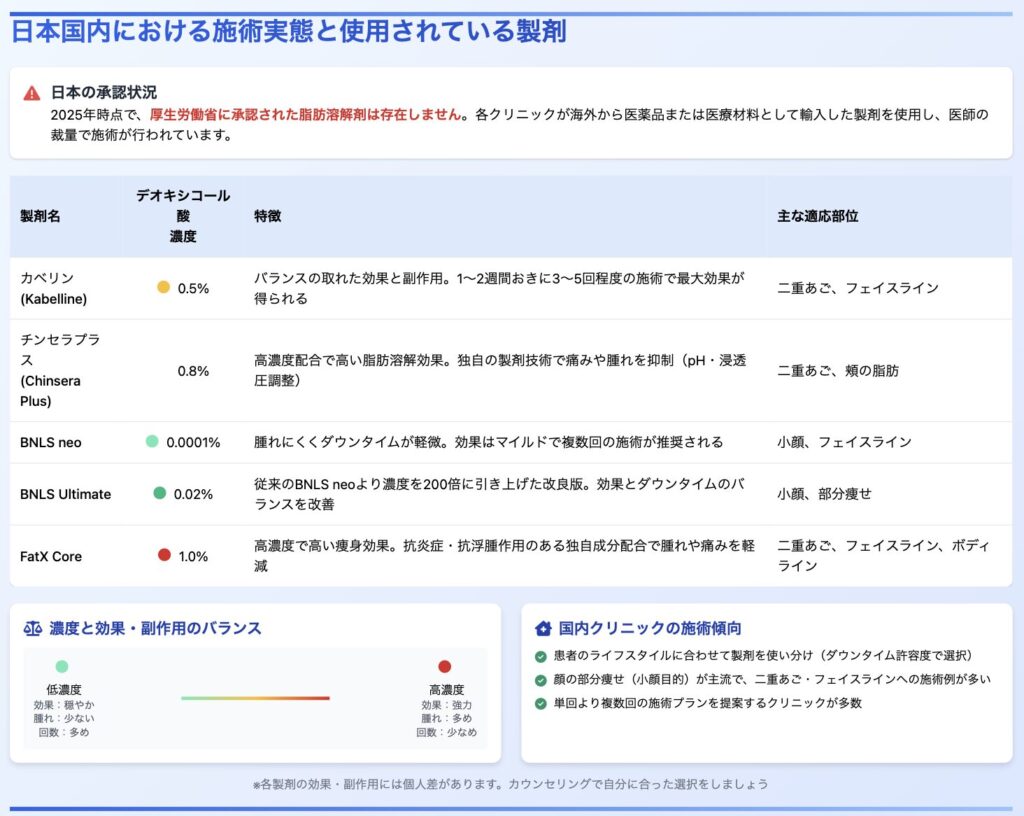
Task: Click the 回数：多め text
Action: coord(63,732)
